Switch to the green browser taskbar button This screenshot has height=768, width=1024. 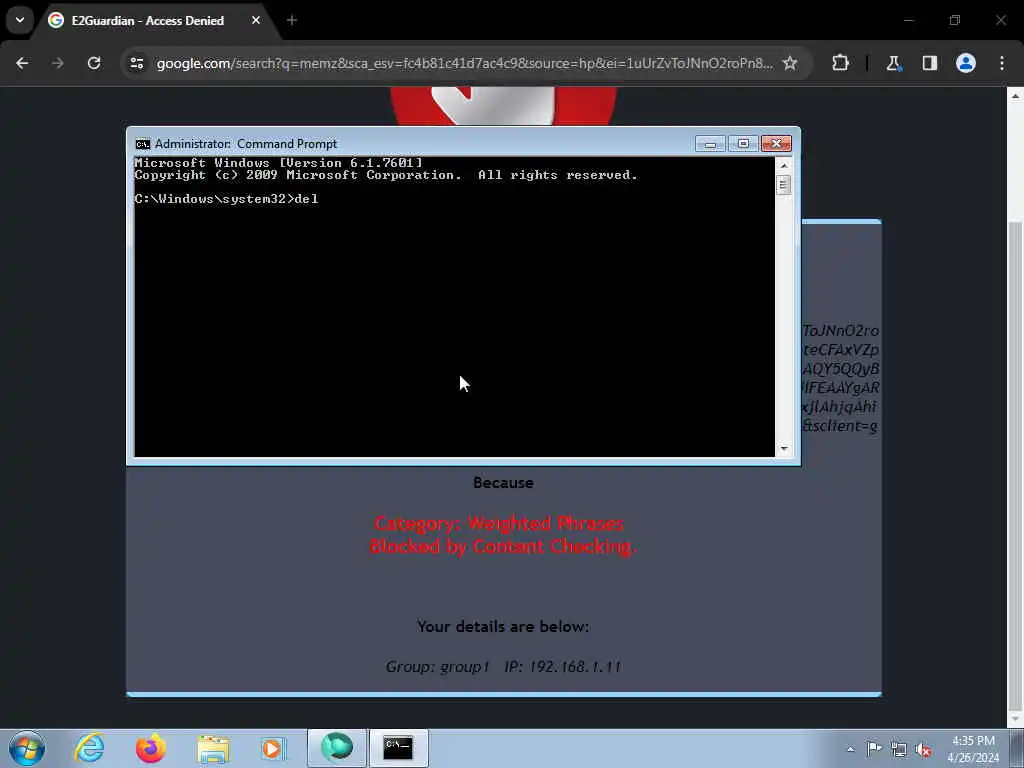(337, 748)
